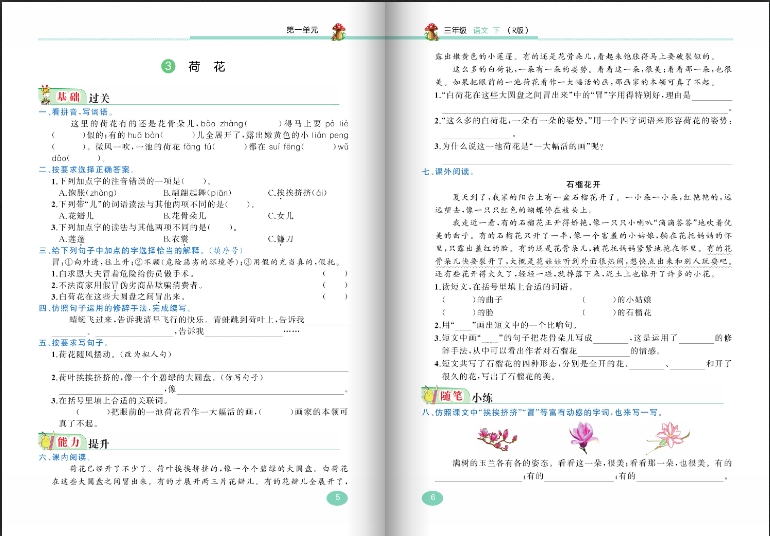Click the 荷花 lesson title
The width and height of the screenshot is (770, 536).
pyautogui.click(x=207, y=68)
